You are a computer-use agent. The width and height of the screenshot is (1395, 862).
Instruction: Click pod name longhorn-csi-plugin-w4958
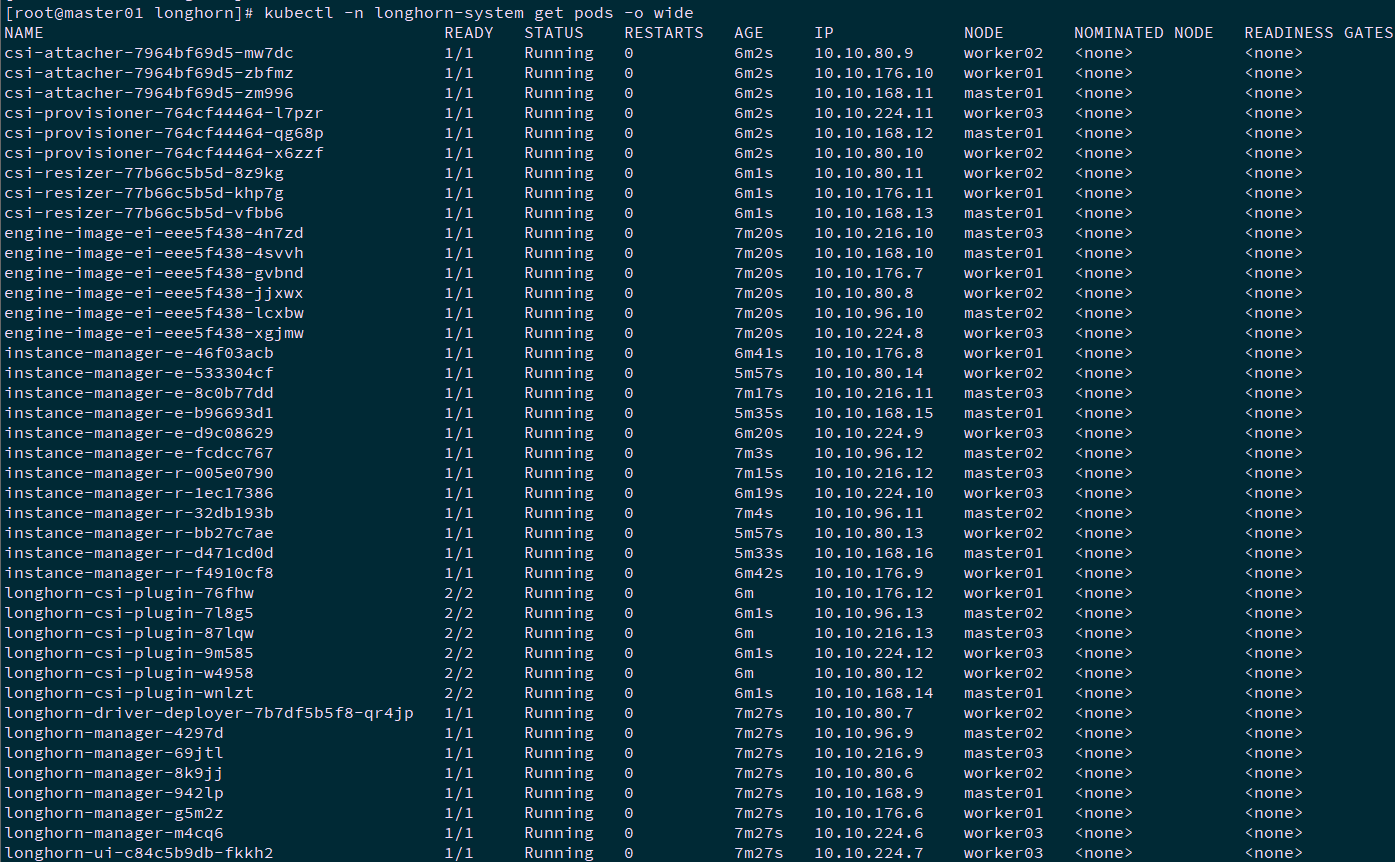click(129, 673)
